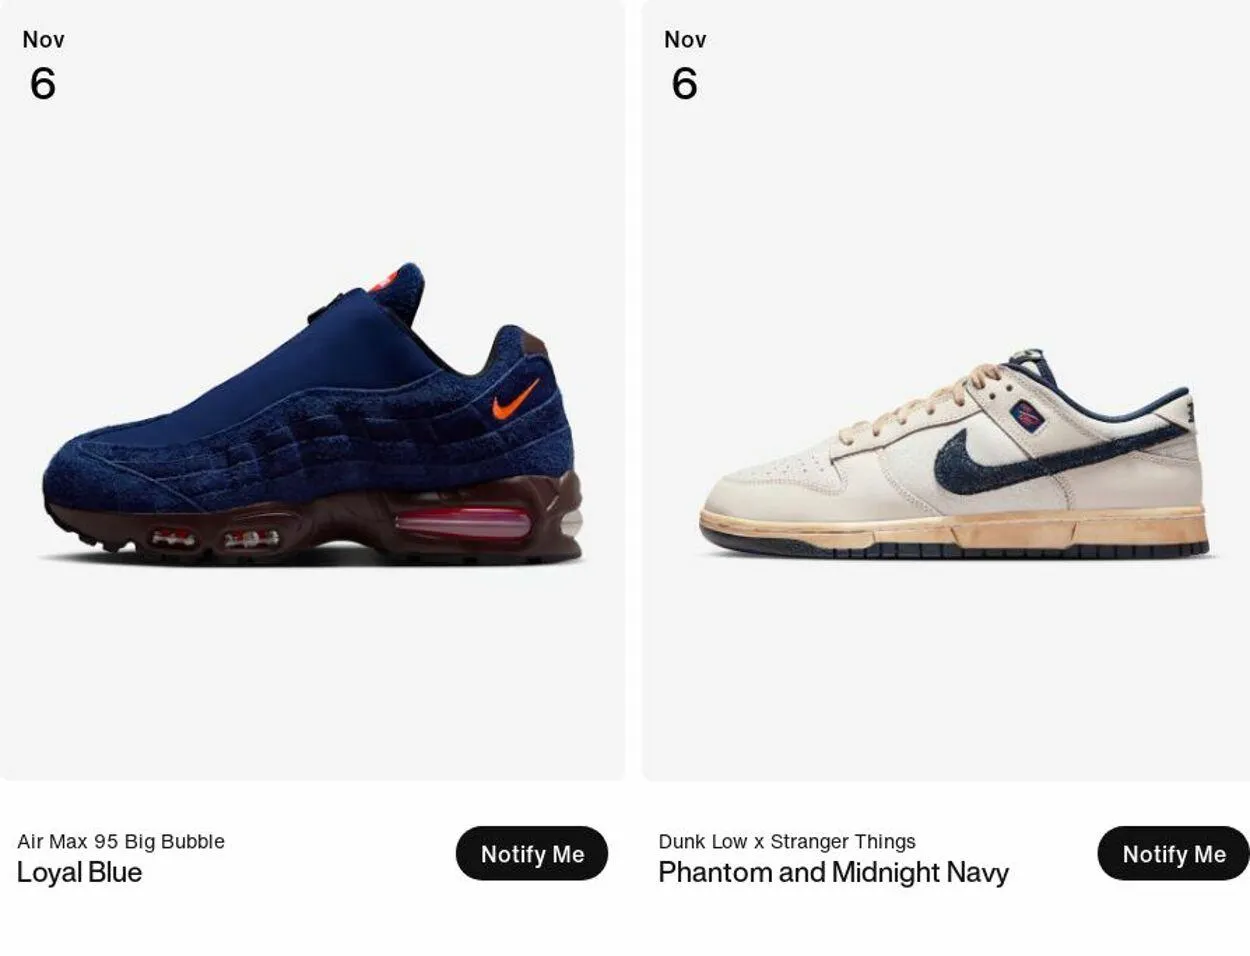Screen dimensions: 1250x956
Task: Select the Phantom and Midnight Navy title
Action: click(833, 872)
